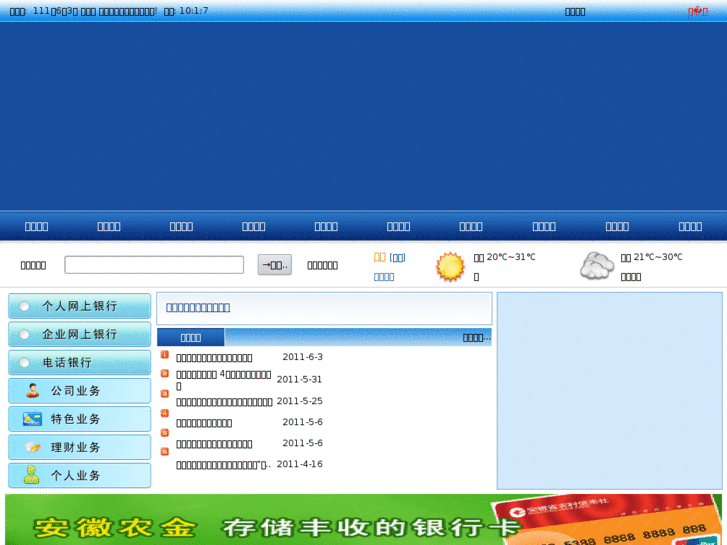This screenshot has height=545, width=727.
Task: Click the green people icon beside 个人业务
Action: click(x=31, y=475)
